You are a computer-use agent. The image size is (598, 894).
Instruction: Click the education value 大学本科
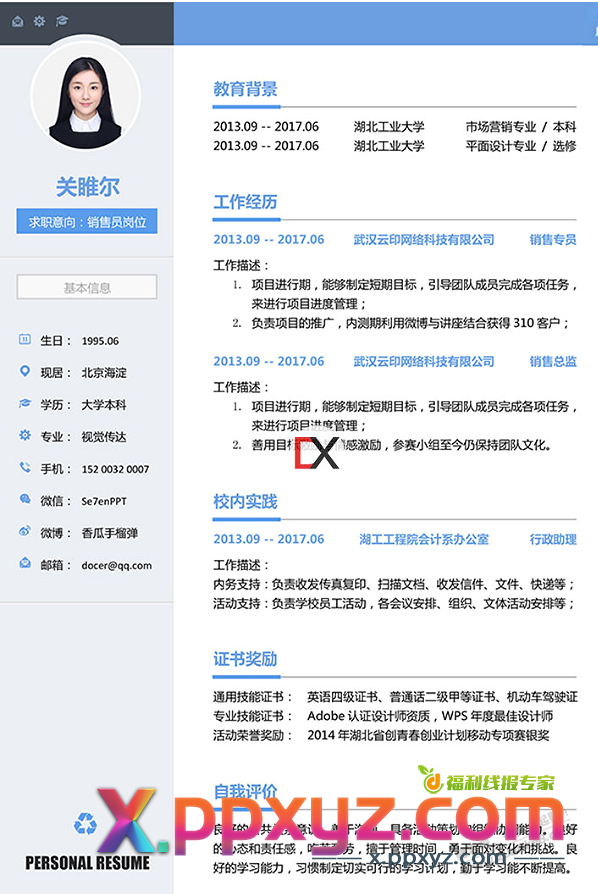104,405
